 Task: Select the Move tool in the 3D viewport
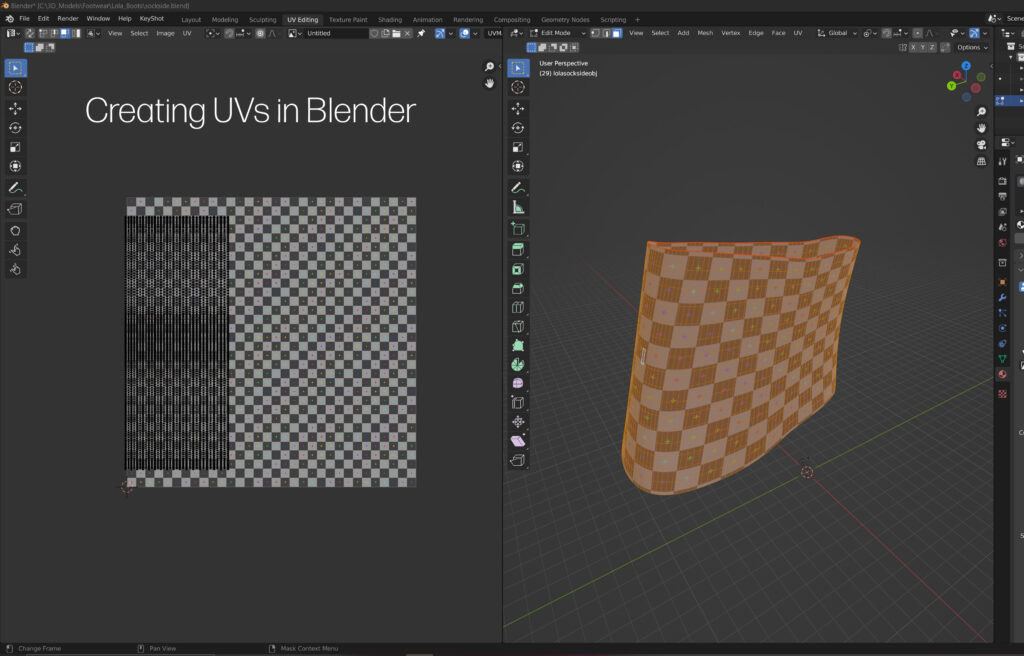[518, 108]
